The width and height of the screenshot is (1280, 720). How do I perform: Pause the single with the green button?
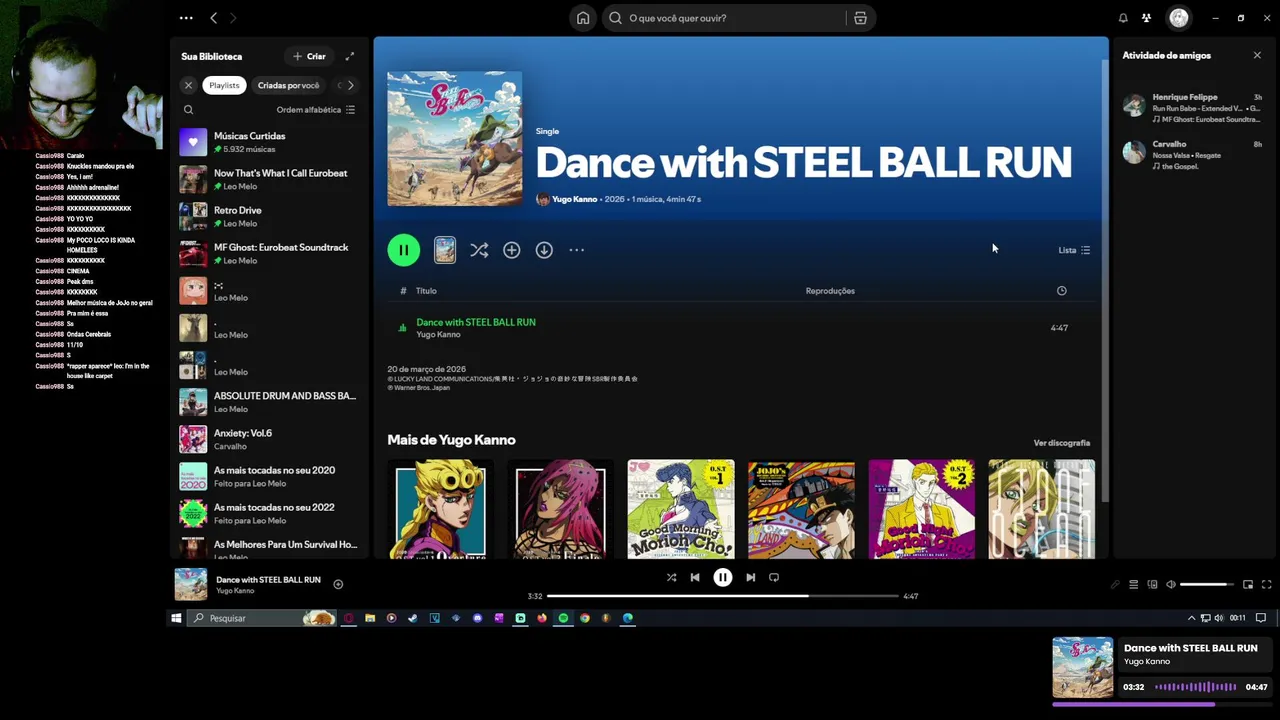[x=404, y=250]
